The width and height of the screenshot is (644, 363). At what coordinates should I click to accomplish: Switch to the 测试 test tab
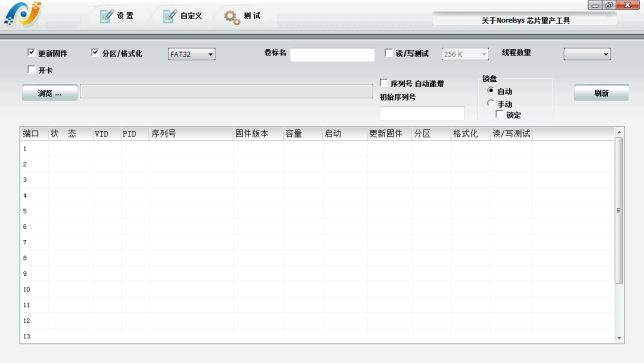pyautogui.click(x=242, y=16)
